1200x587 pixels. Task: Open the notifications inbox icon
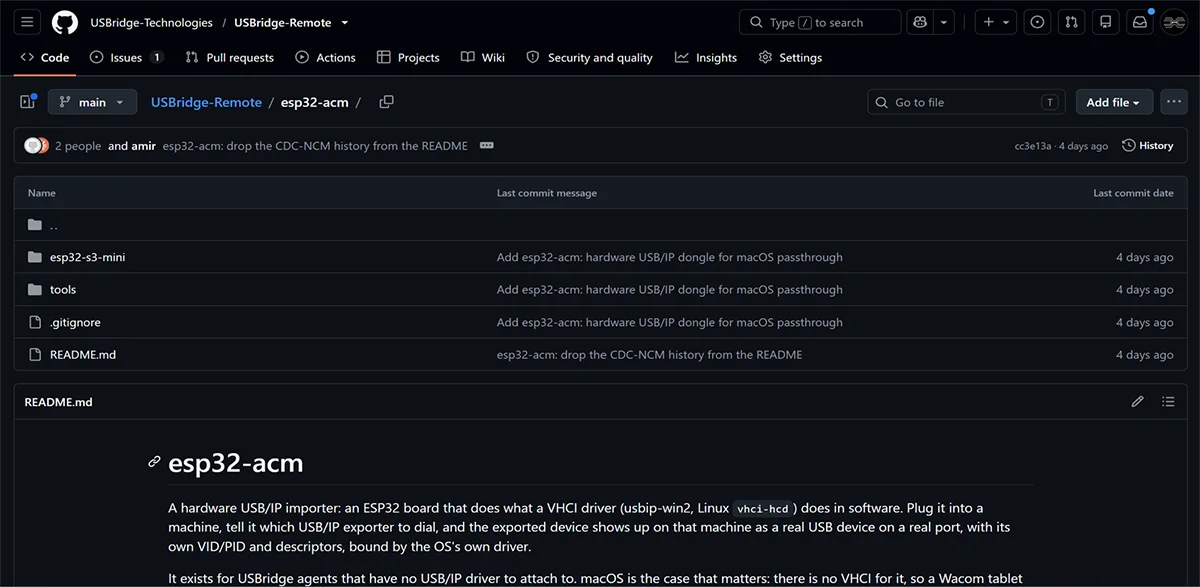click(1139, 22)
